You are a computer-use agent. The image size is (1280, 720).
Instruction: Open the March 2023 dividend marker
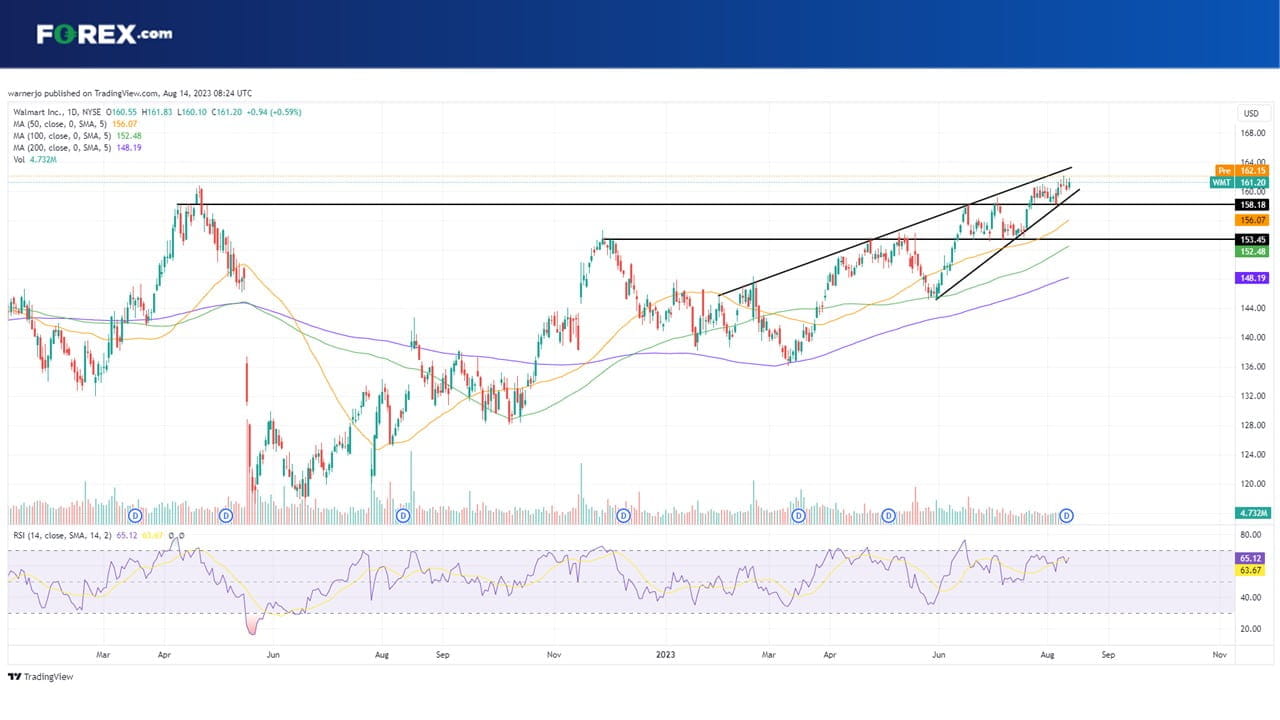coord(798,515)
